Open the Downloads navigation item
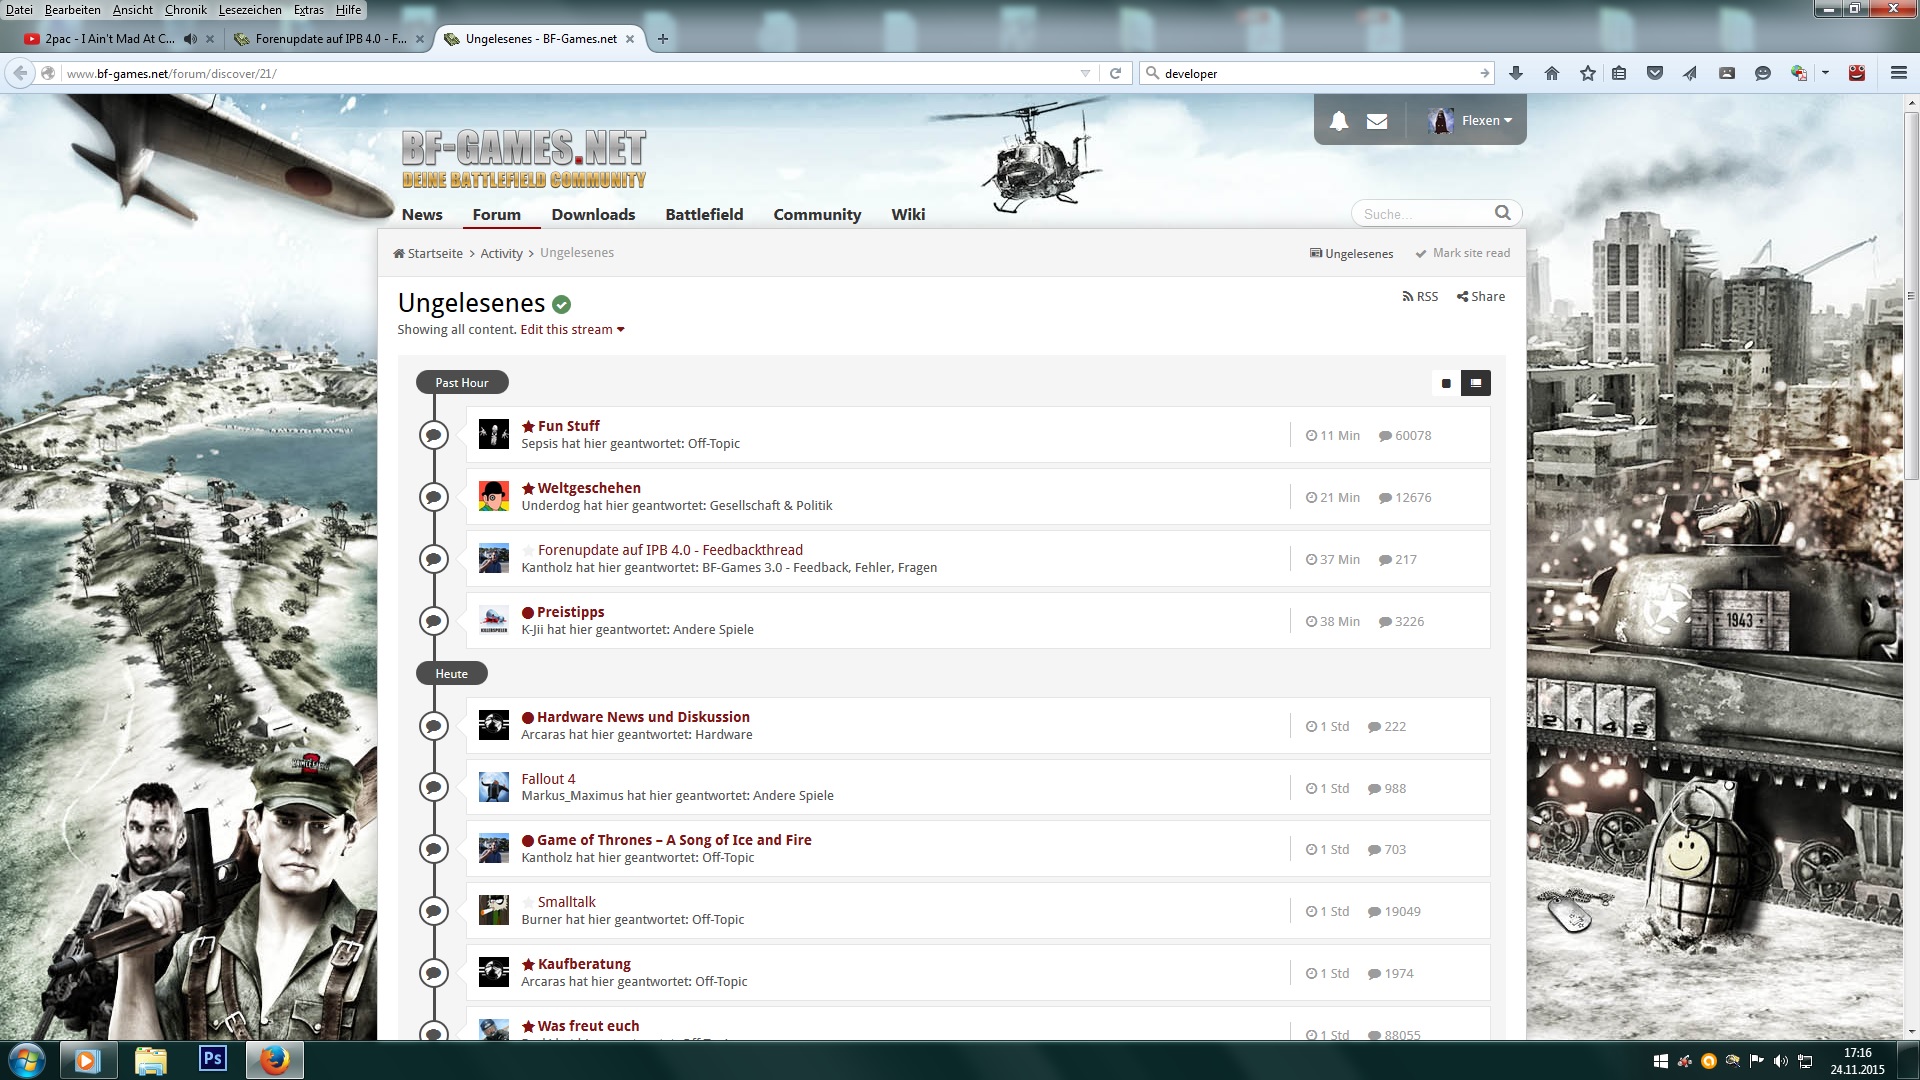This screenshot has height=1080, width=1920. coord(593,214)
